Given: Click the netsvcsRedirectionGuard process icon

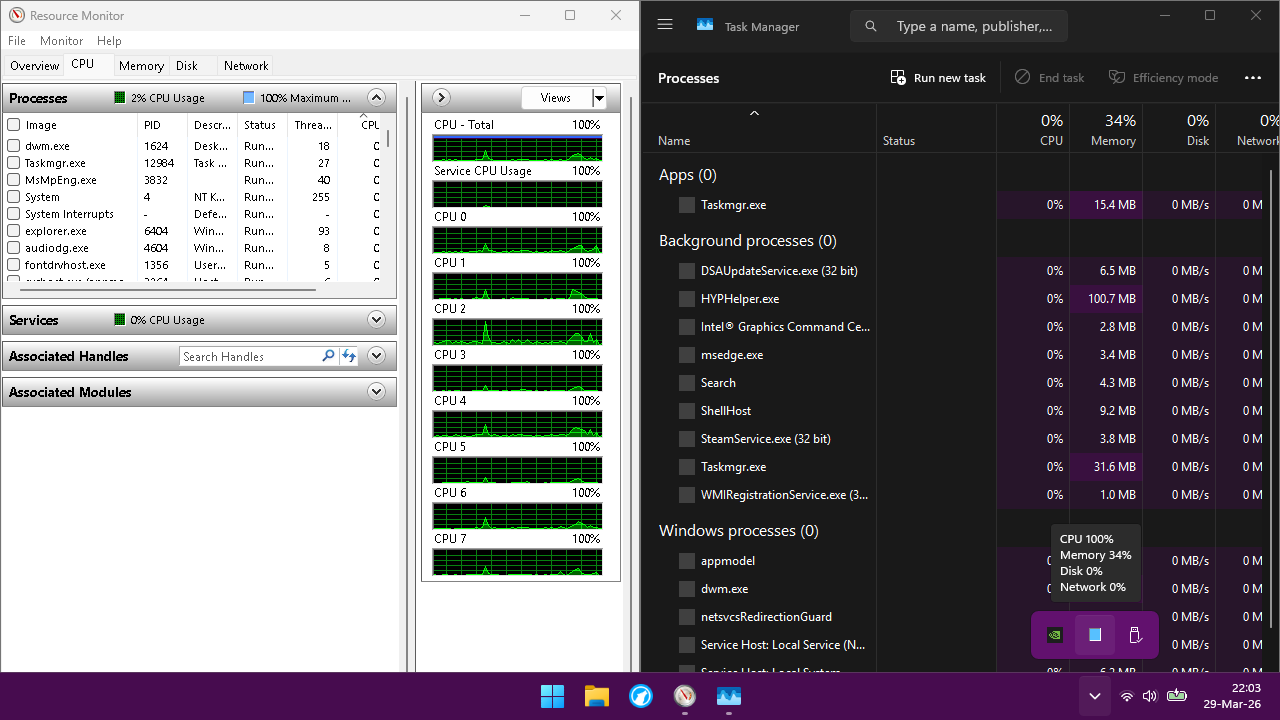Looking at the screenshot, I should [687, 617].
